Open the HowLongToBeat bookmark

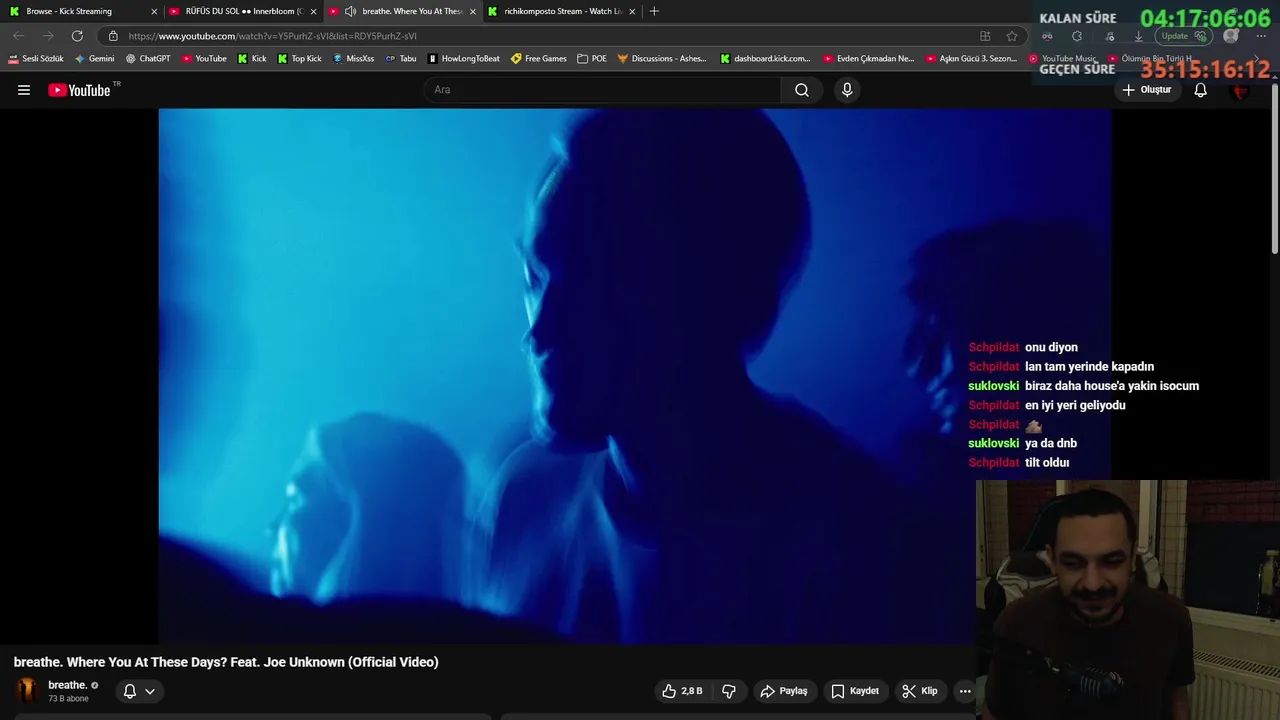[x=464, y=59]
